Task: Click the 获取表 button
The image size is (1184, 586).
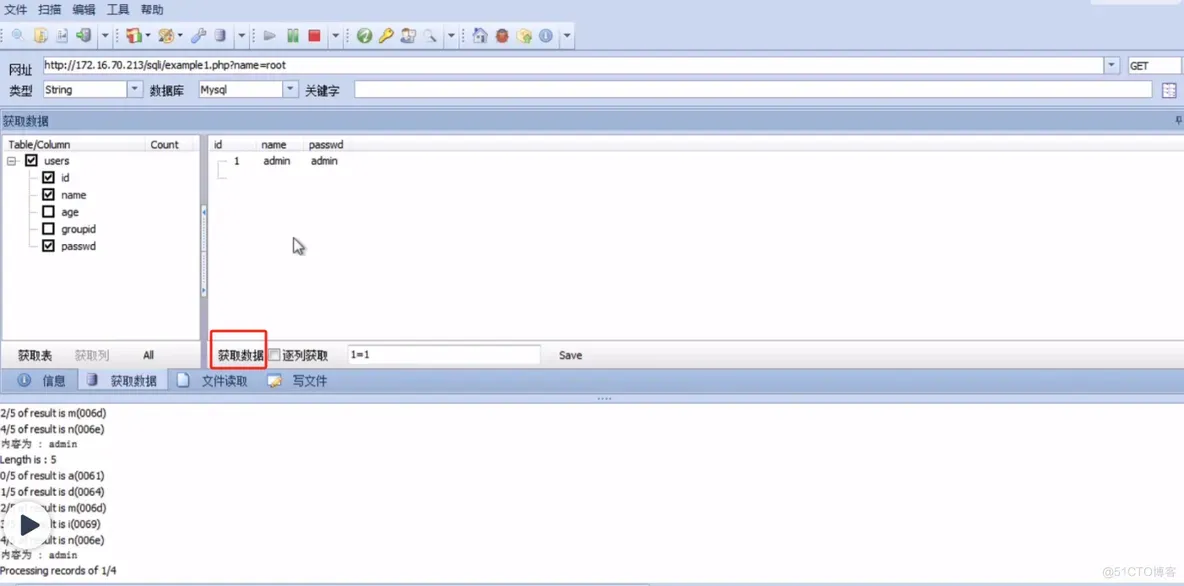Action: point(35,355)
